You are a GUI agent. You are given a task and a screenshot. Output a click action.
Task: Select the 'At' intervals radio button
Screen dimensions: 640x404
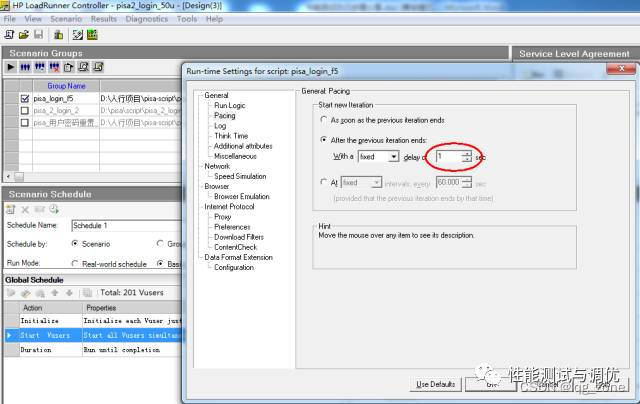click(324, 182)
